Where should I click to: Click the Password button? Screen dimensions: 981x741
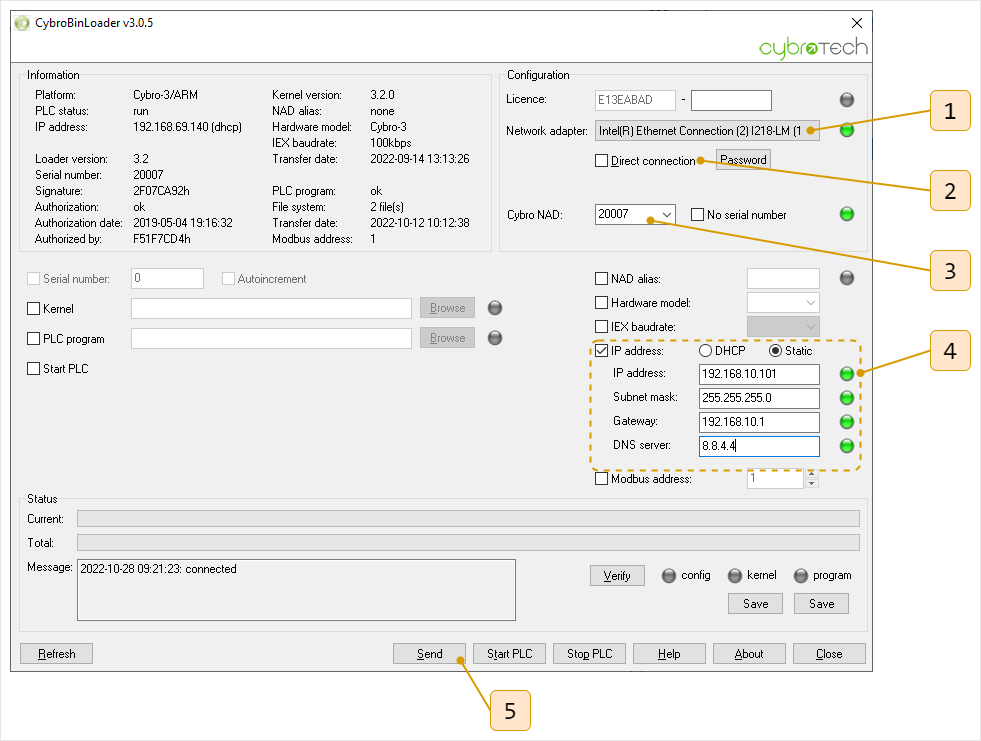[743, 160]
